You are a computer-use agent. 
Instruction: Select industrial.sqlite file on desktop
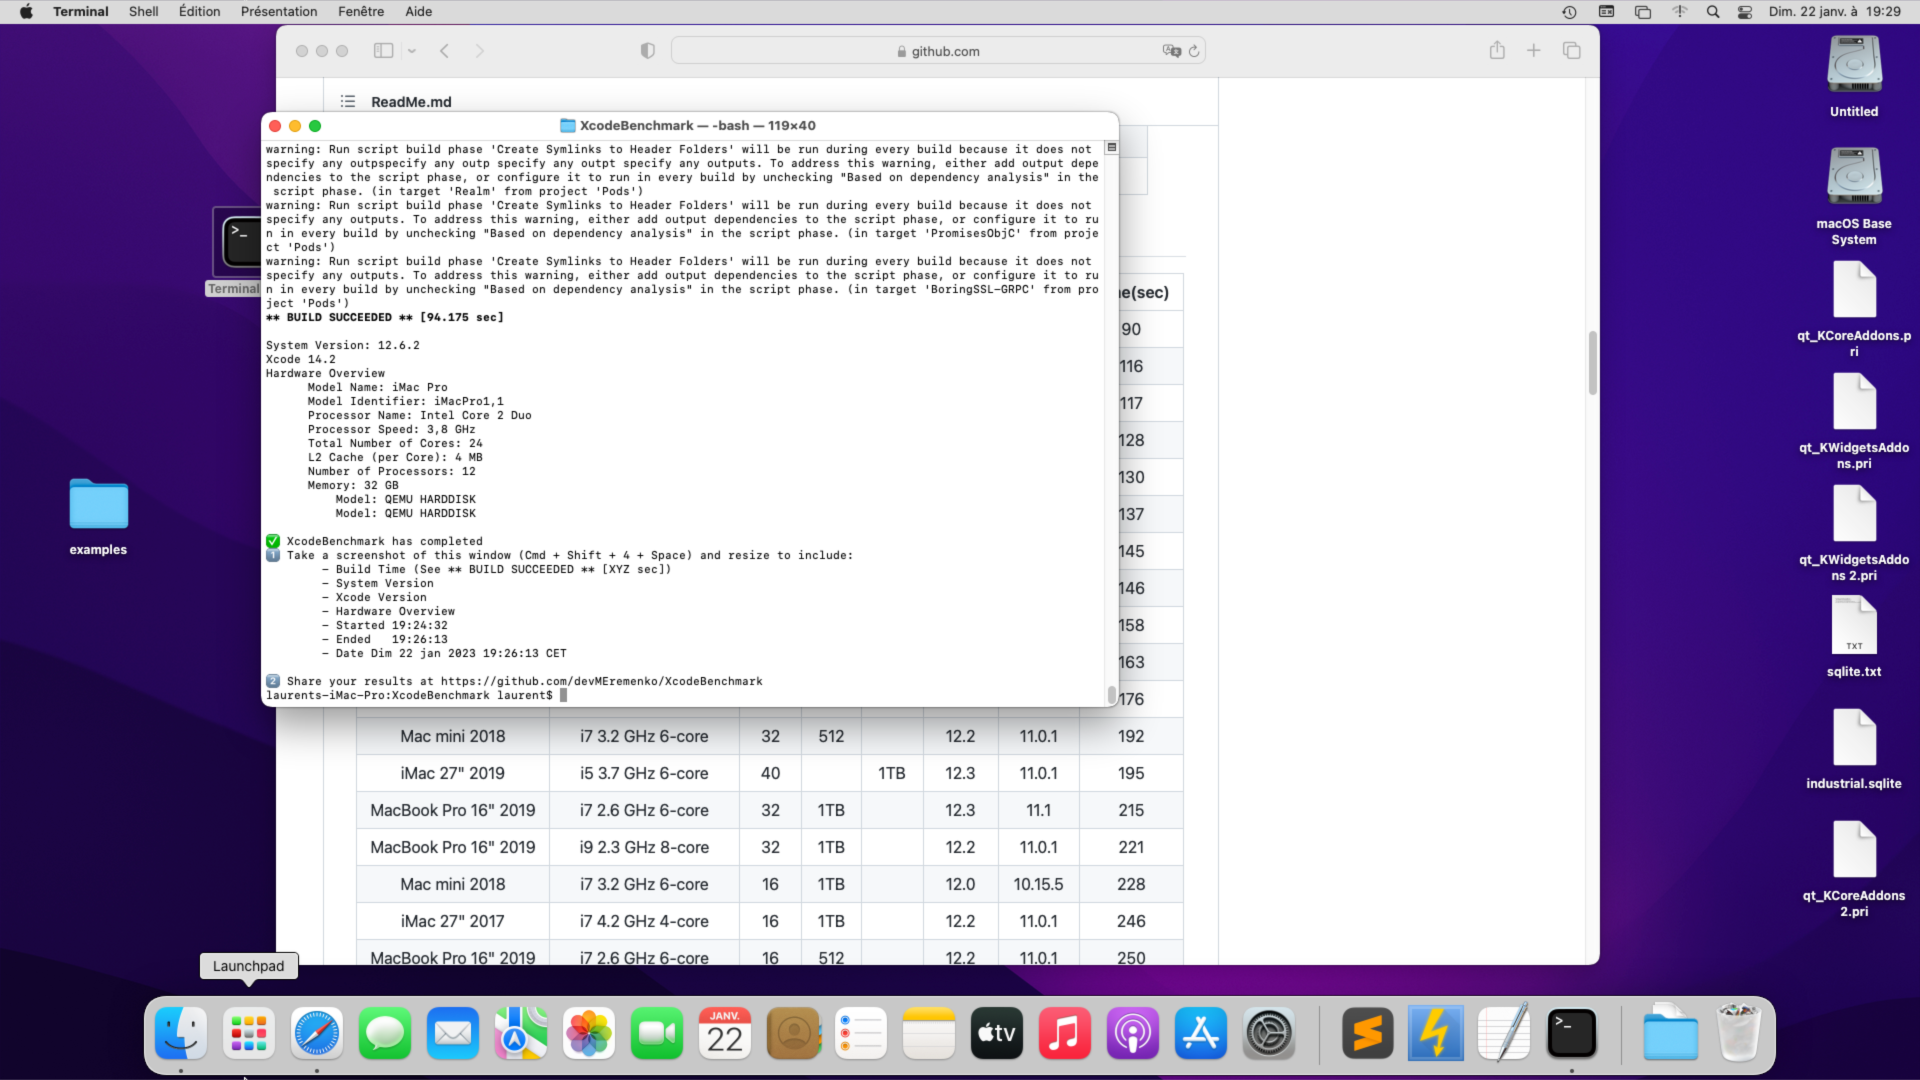click(1854, 749)
